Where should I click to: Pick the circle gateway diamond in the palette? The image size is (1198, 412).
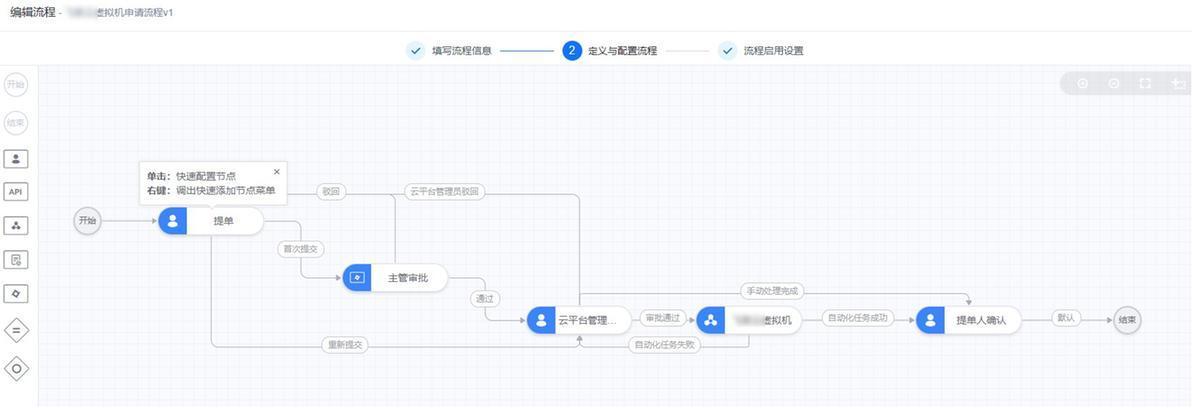point(16,368)
